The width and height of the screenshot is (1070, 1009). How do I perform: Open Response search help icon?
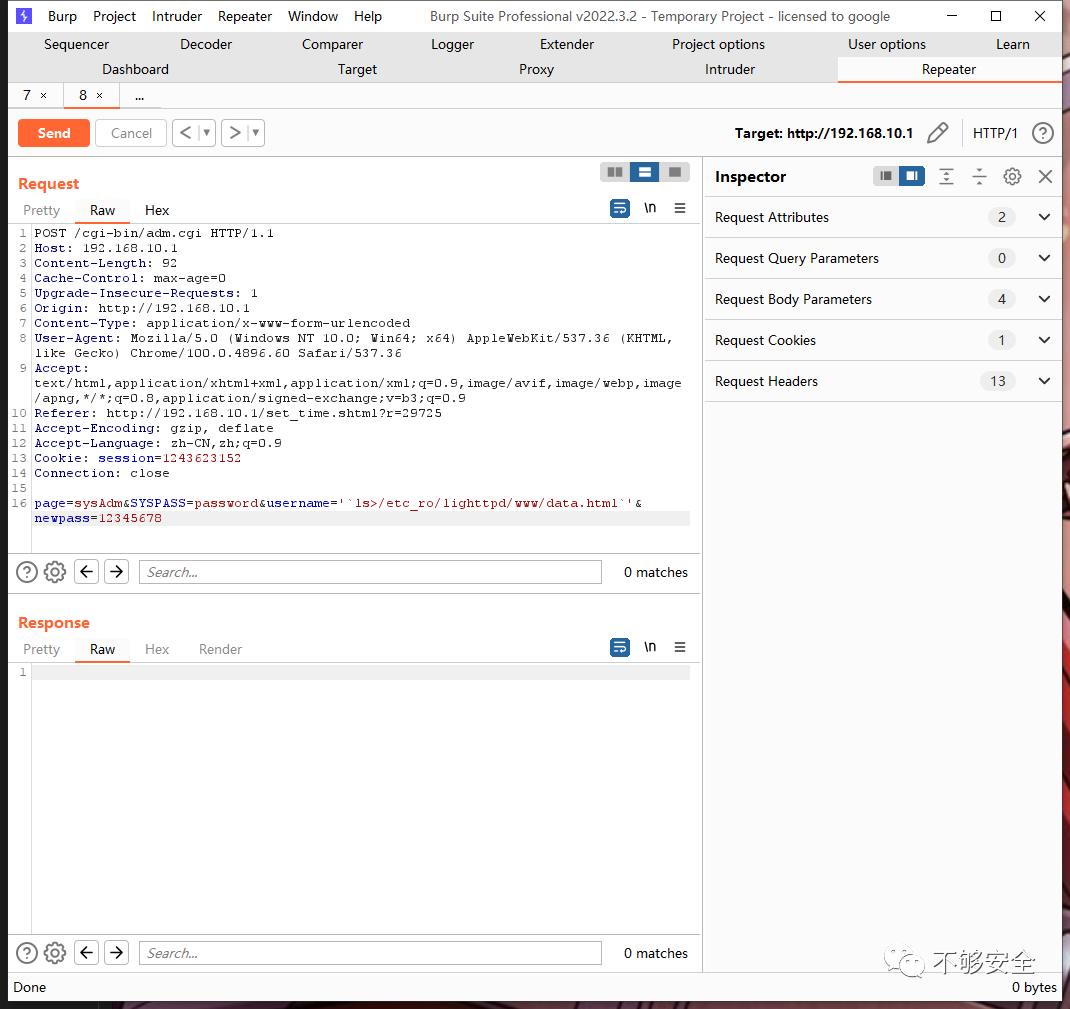coord(27,952)
